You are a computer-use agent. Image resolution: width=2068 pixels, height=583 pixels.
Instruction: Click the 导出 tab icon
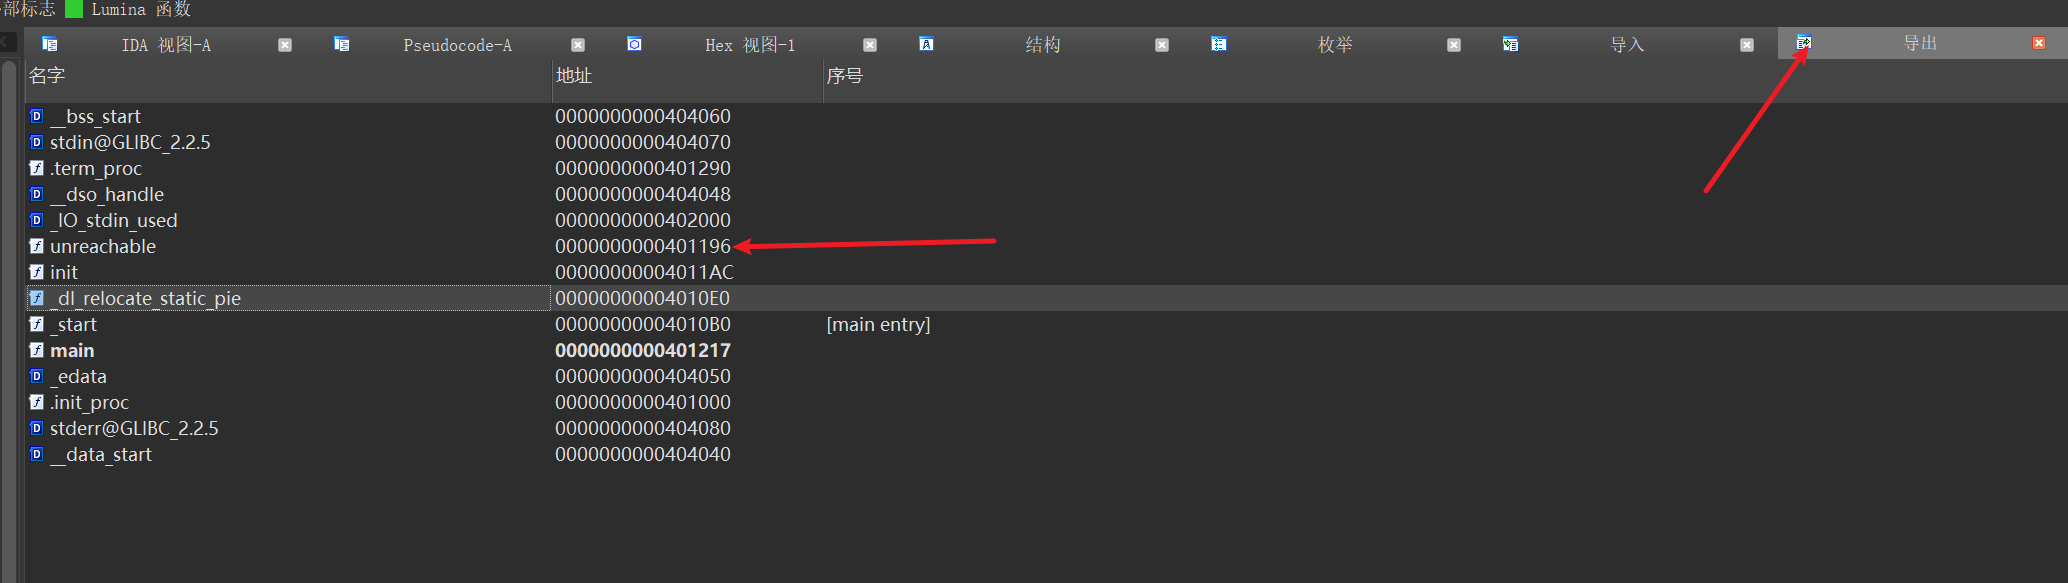pyautogui.click(x=1803, y=43)
